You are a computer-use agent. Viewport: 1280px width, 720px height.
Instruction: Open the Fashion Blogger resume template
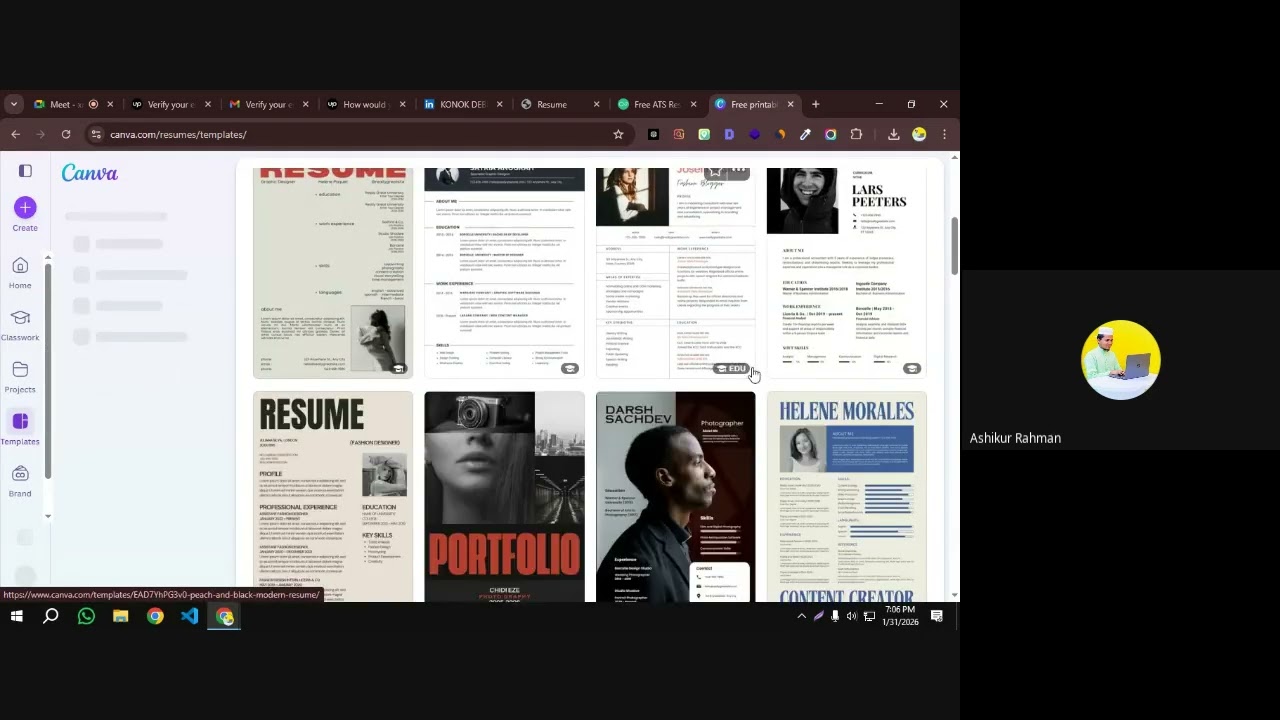[x=676, y=273]
